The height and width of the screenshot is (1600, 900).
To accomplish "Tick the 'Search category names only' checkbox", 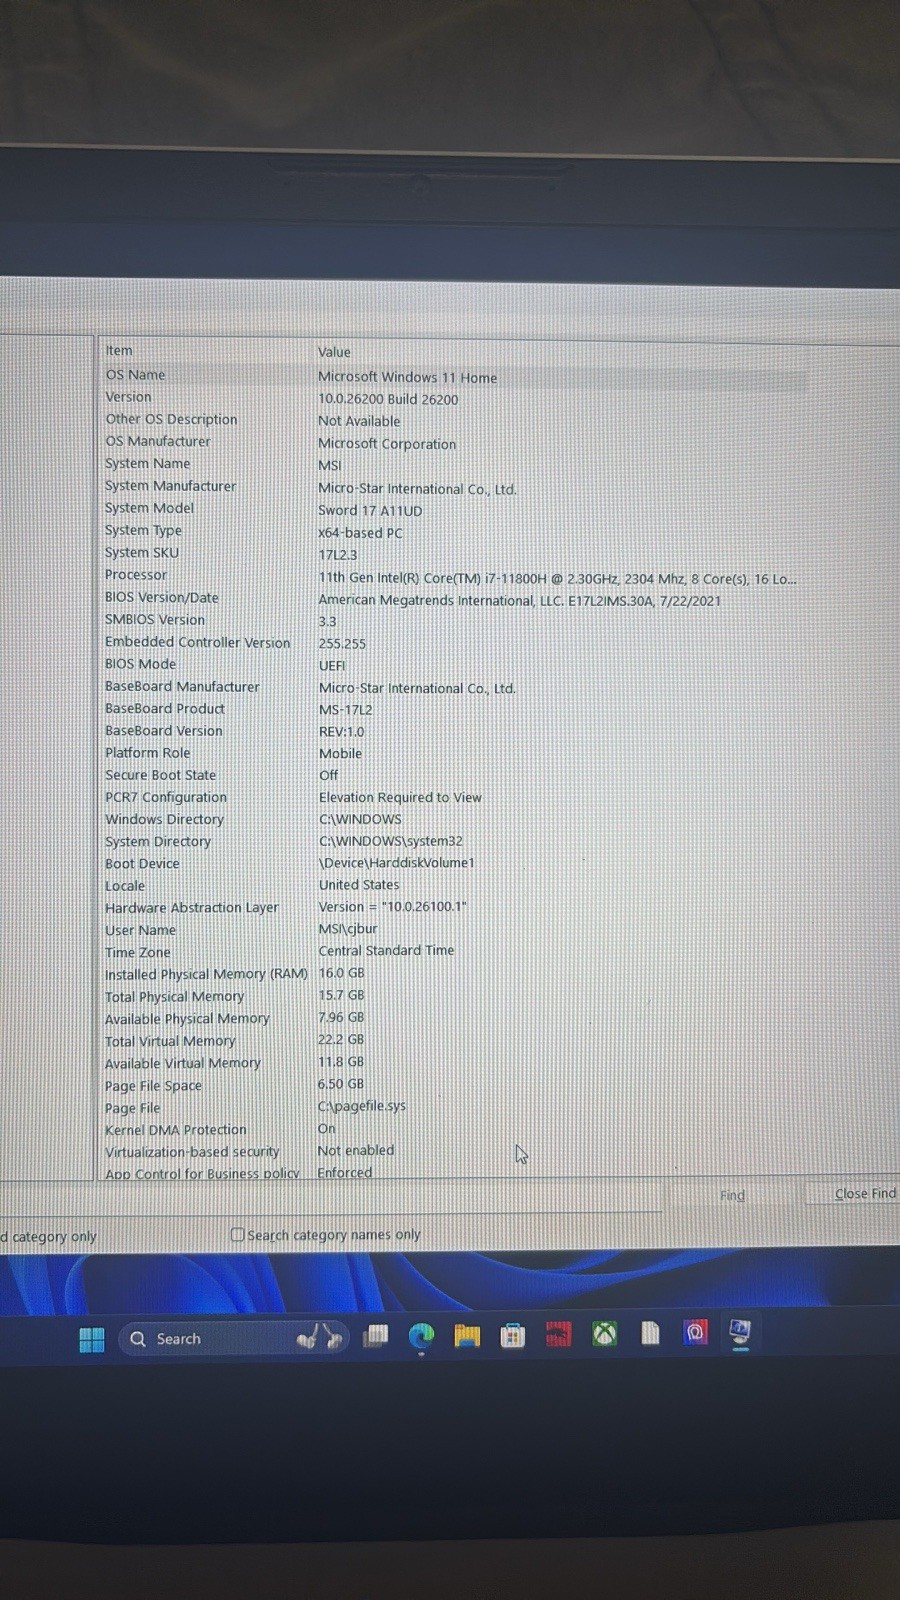I will click(237, 1235).
